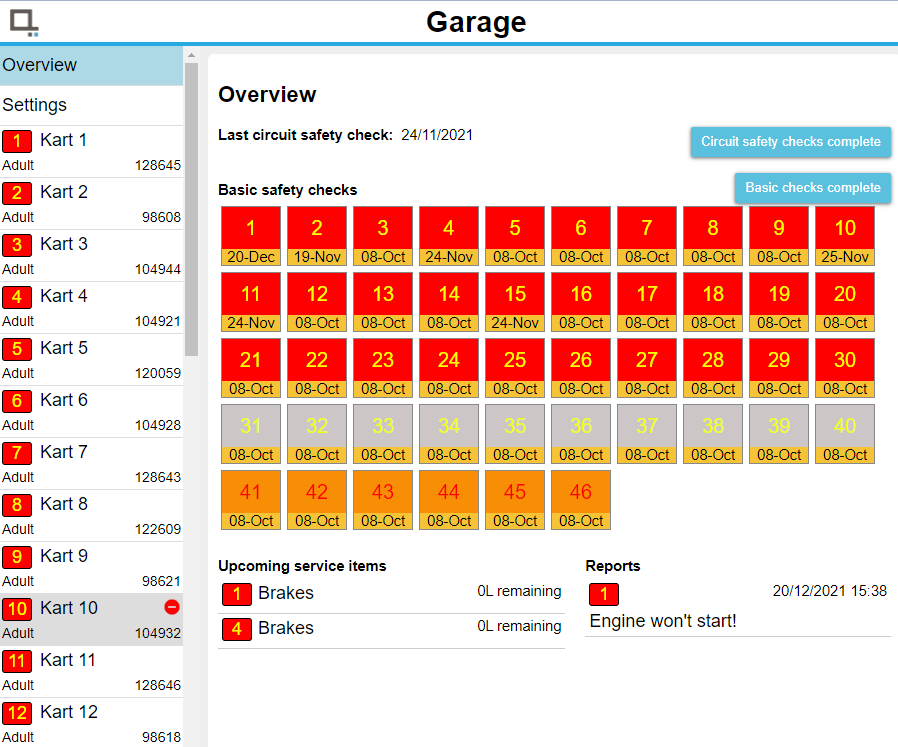Choose Kart 10 in the sidebar
Screen dimensions: 898x747
click(92, 619)
